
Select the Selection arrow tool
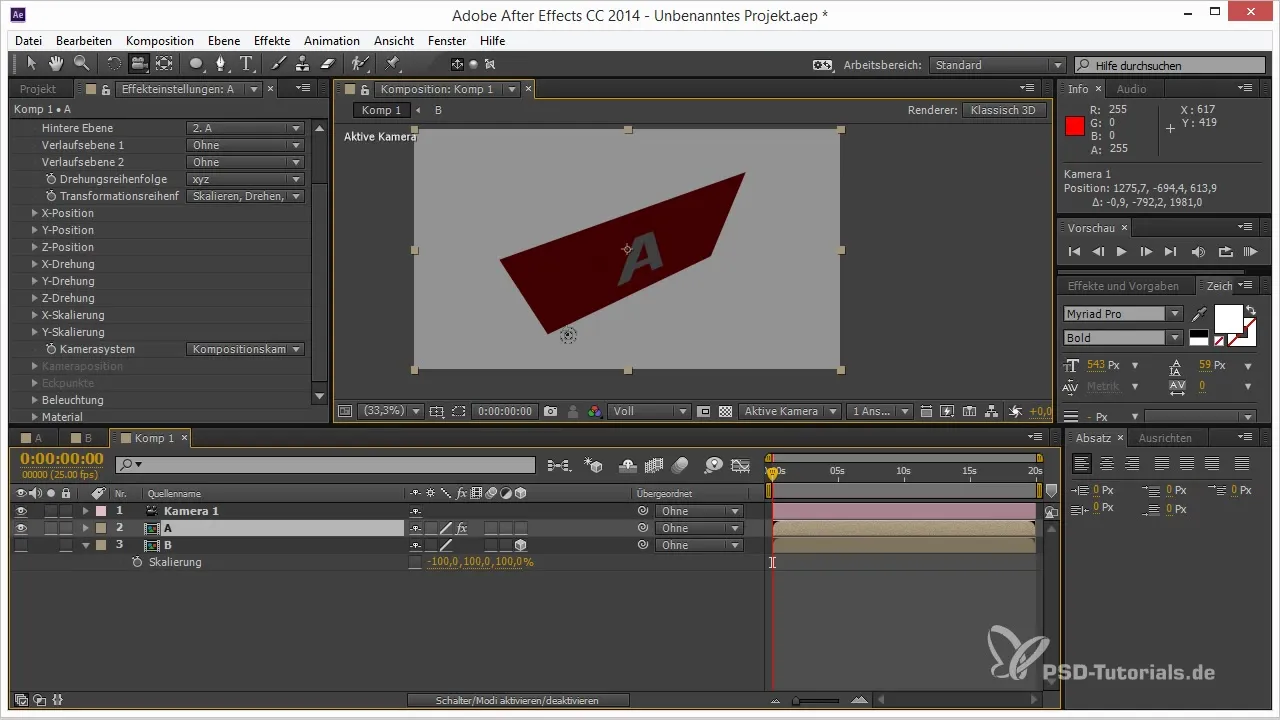(x=31, y=64)
